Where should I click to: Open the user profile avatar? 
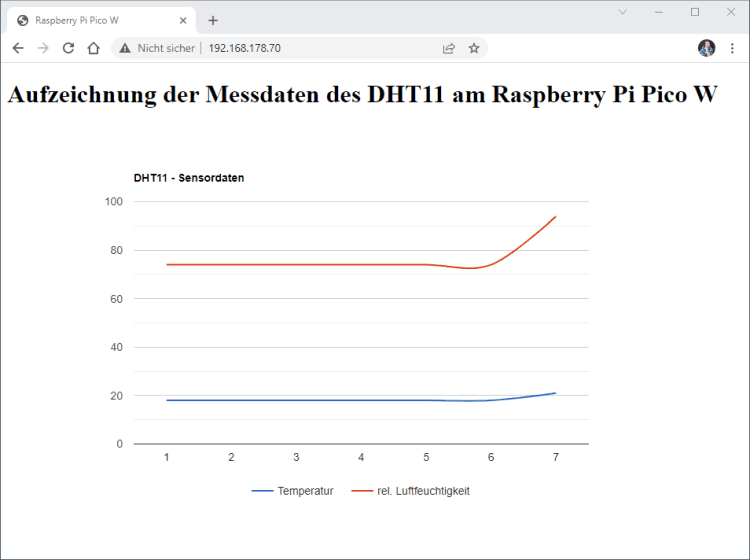point(706,48)
